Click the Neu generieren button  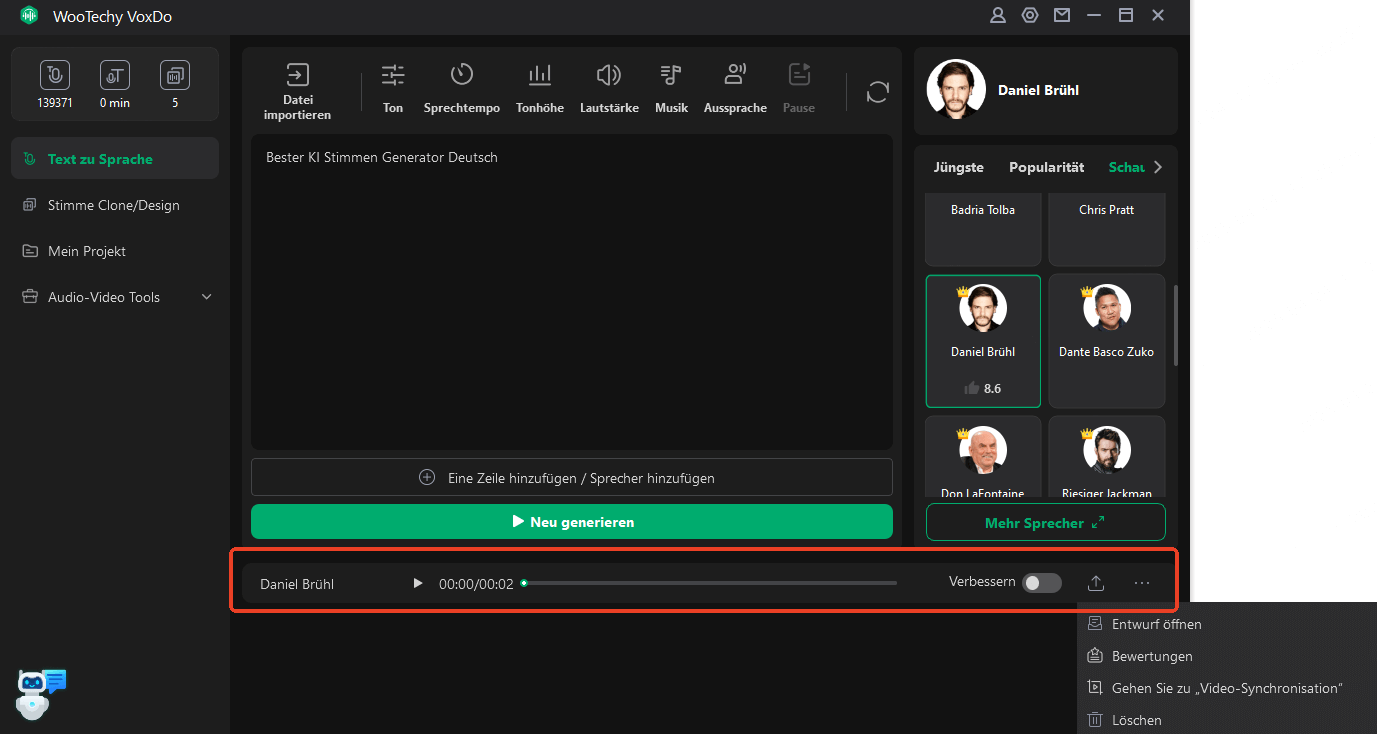point(571,522)
